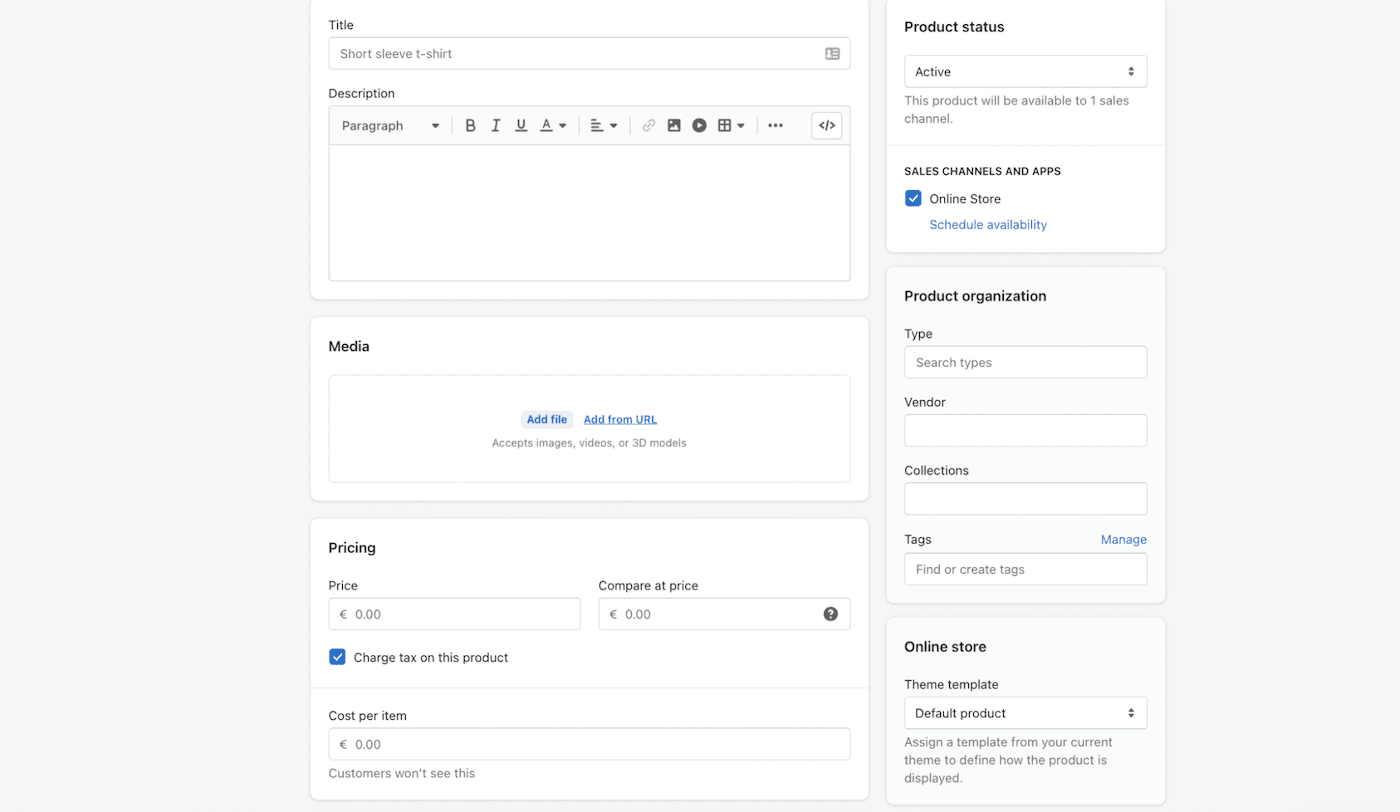Insert image icon in description toolbar
Viewport: 1400px width, 812px height.
pyautogui.click(x=674, y=126)
